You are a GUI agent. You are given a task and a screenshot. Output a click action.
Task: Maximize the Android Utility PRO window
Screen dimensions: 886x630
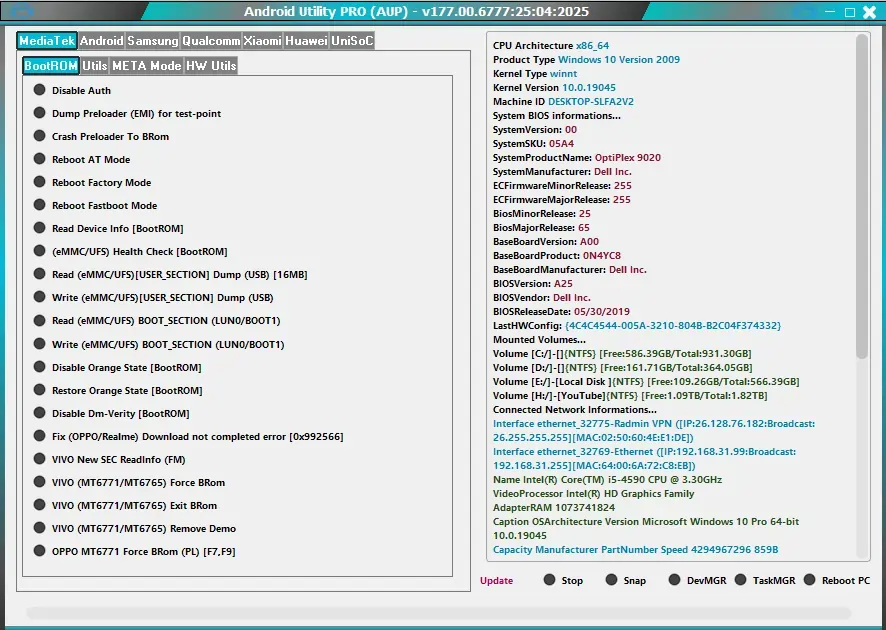(x=849, y=12)
